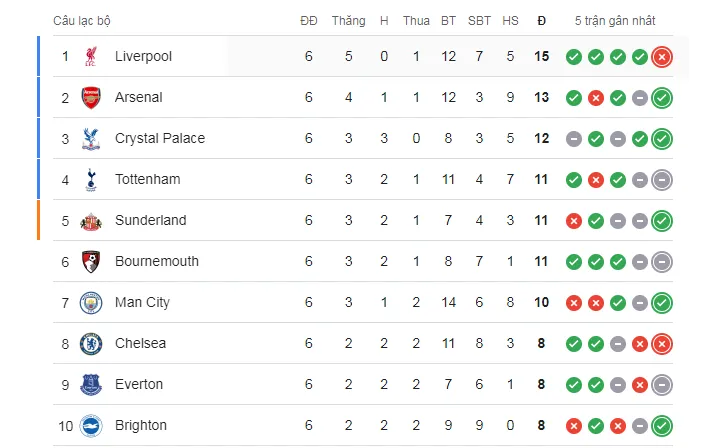Click the "Thắng" column header

348,20
